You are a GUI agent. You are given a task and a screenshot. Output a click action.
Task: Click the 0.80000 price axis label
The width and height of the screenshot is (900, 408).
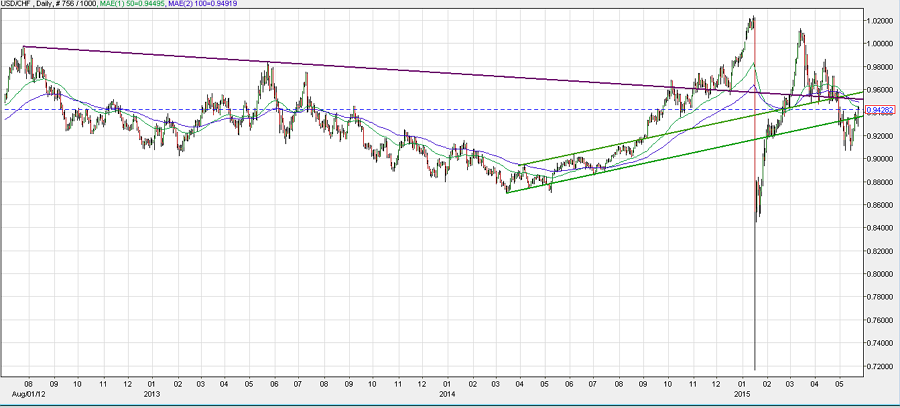click(878, 275)
